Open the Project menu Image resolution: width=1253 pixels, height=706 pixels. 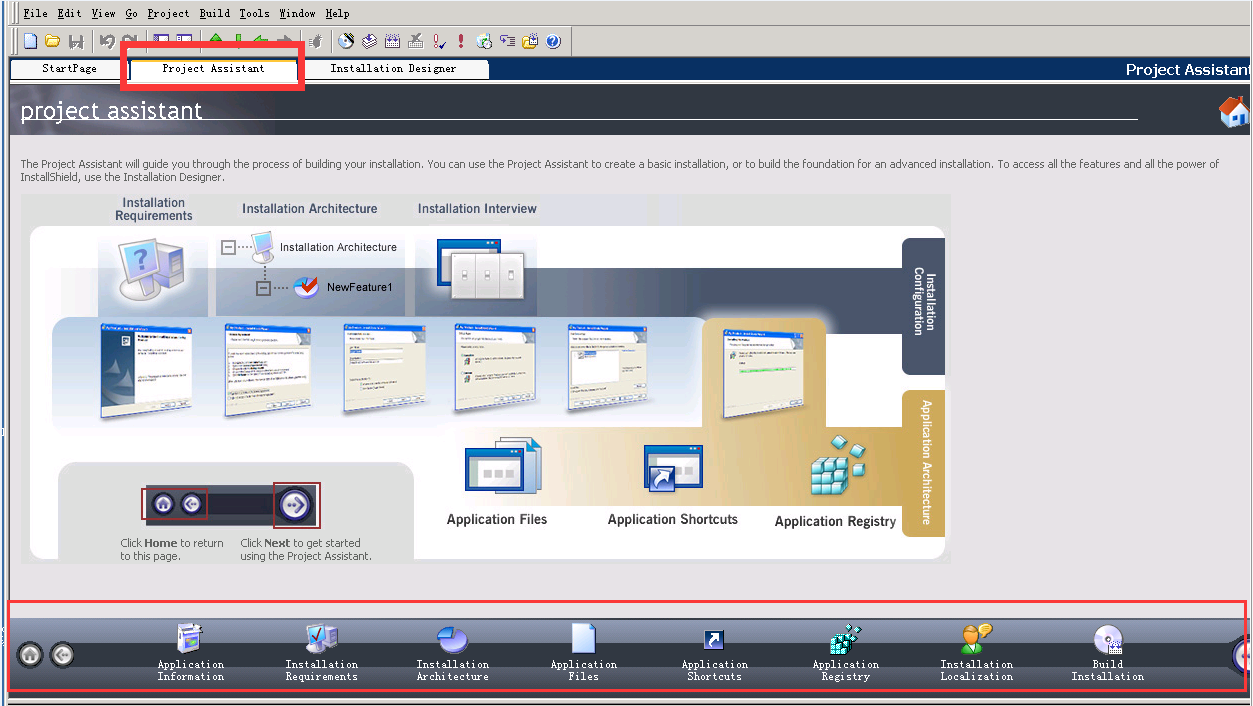[x=168, y=13]
